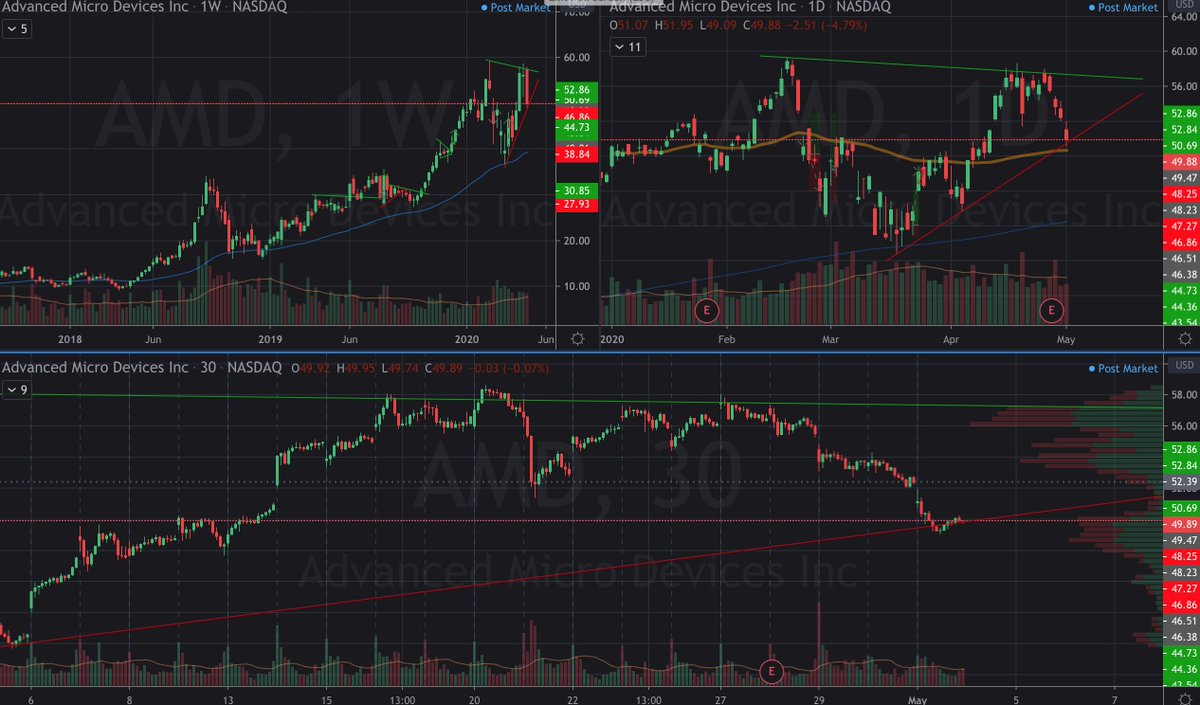
Task: Open chart settings gear below the weekly chart
Action: pos(576,340)
